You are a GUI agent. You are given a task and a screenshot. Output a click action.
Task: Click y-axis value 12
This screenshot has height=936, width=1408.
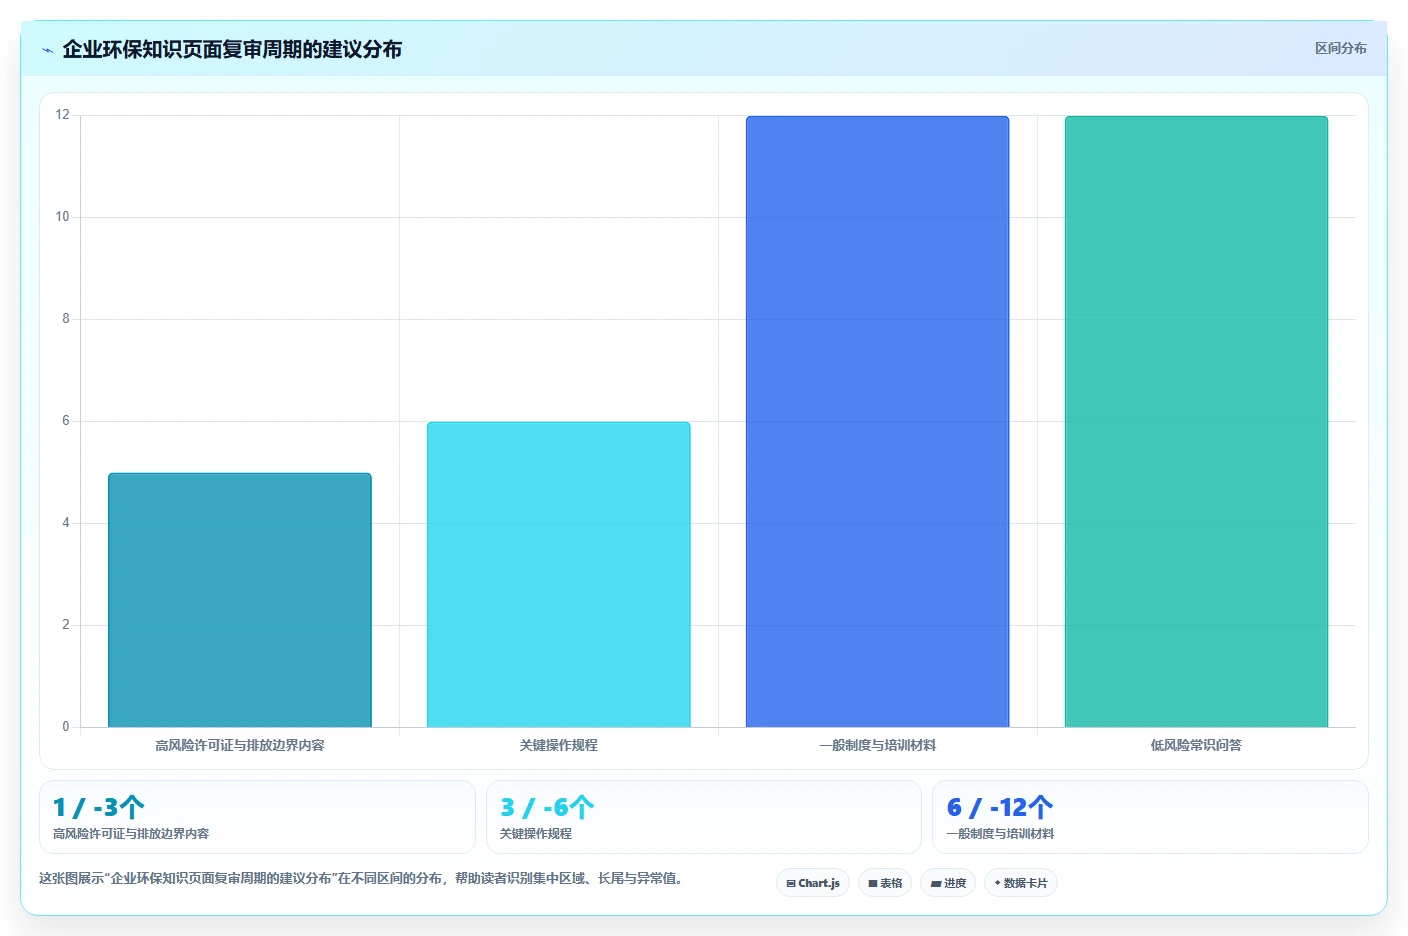pos(62,115)
